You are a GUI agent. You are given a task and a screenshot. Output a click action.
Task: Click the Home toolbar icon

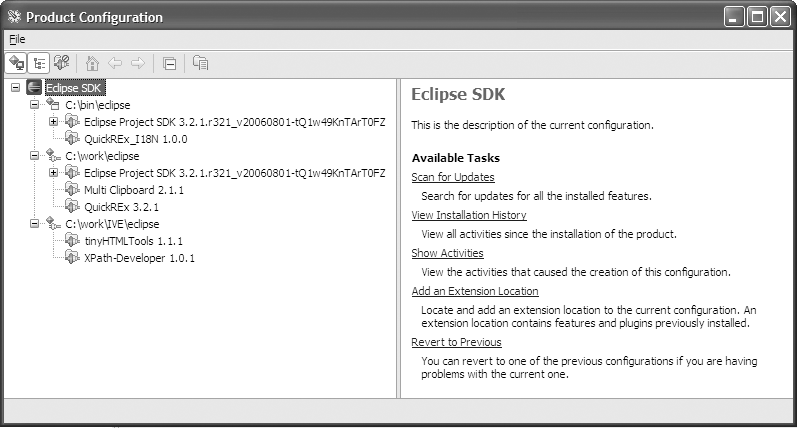pos(92,63)
